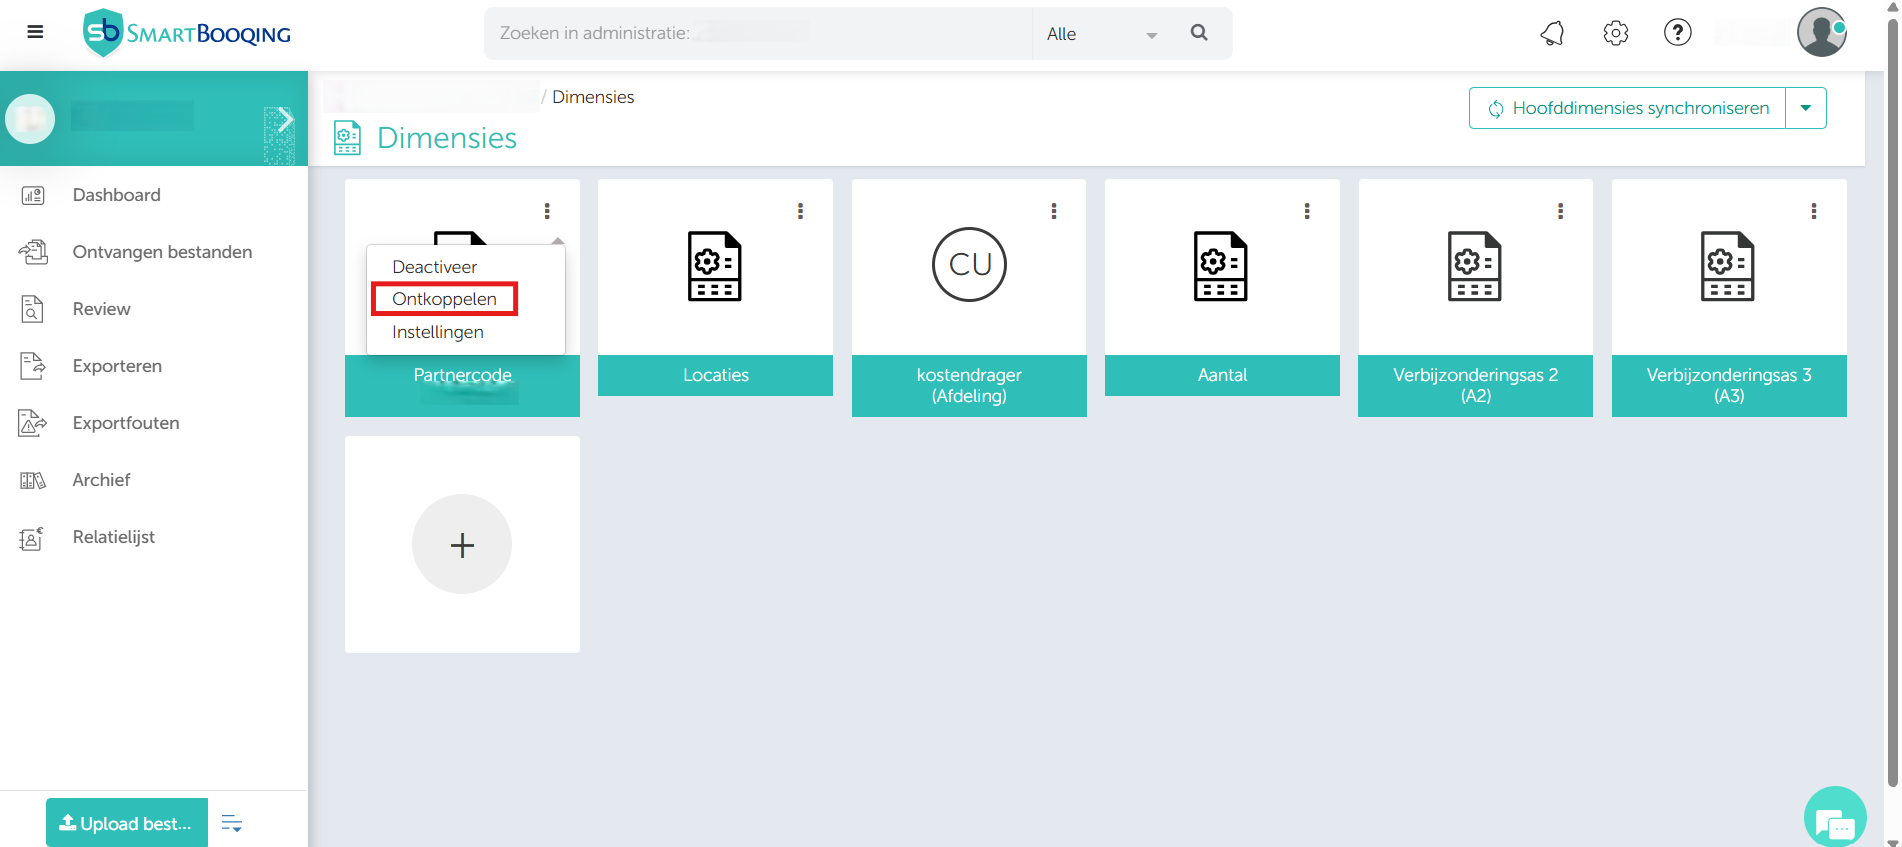Click the help question mark icon

click(1677, 33)
